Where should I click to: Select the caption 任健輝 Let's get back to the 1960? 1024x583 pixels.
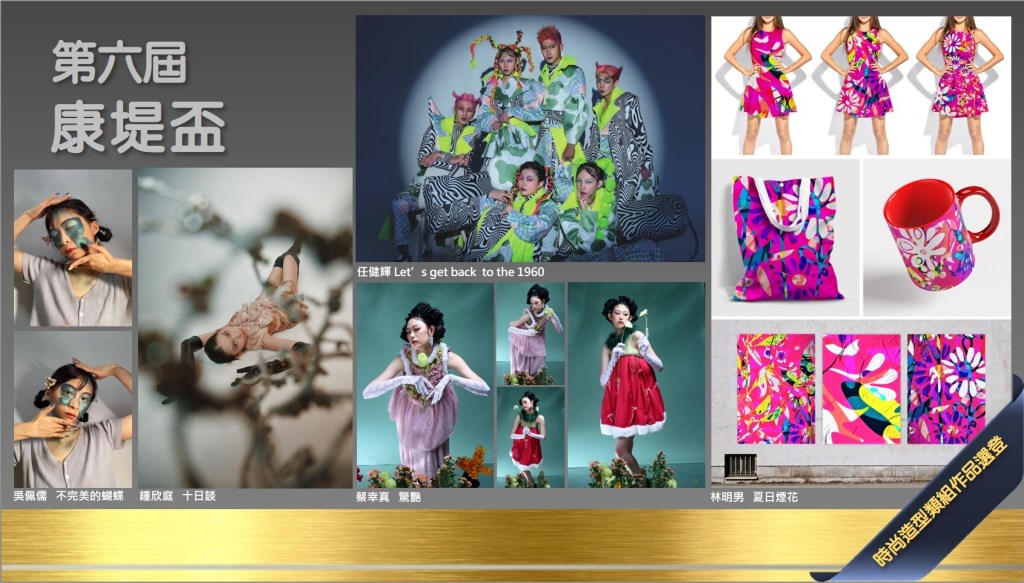(451, 272)
